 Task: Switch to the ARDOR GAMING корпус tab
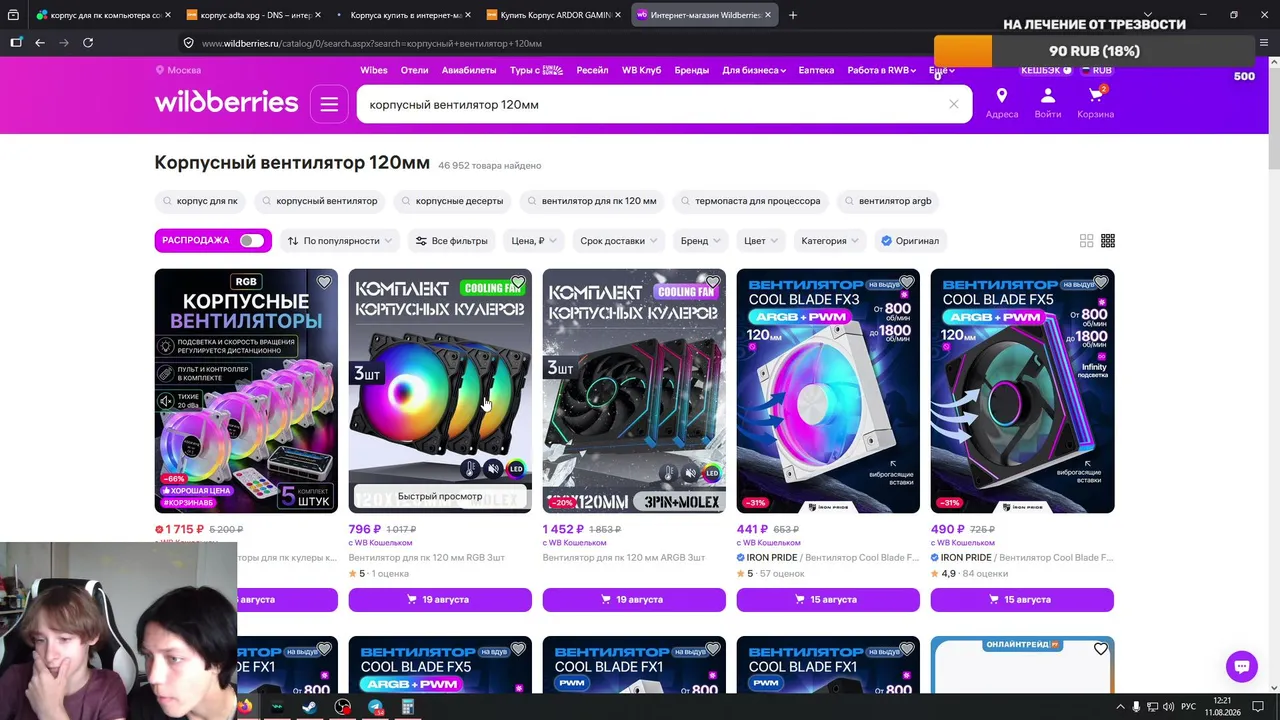(x=553, y=15)
